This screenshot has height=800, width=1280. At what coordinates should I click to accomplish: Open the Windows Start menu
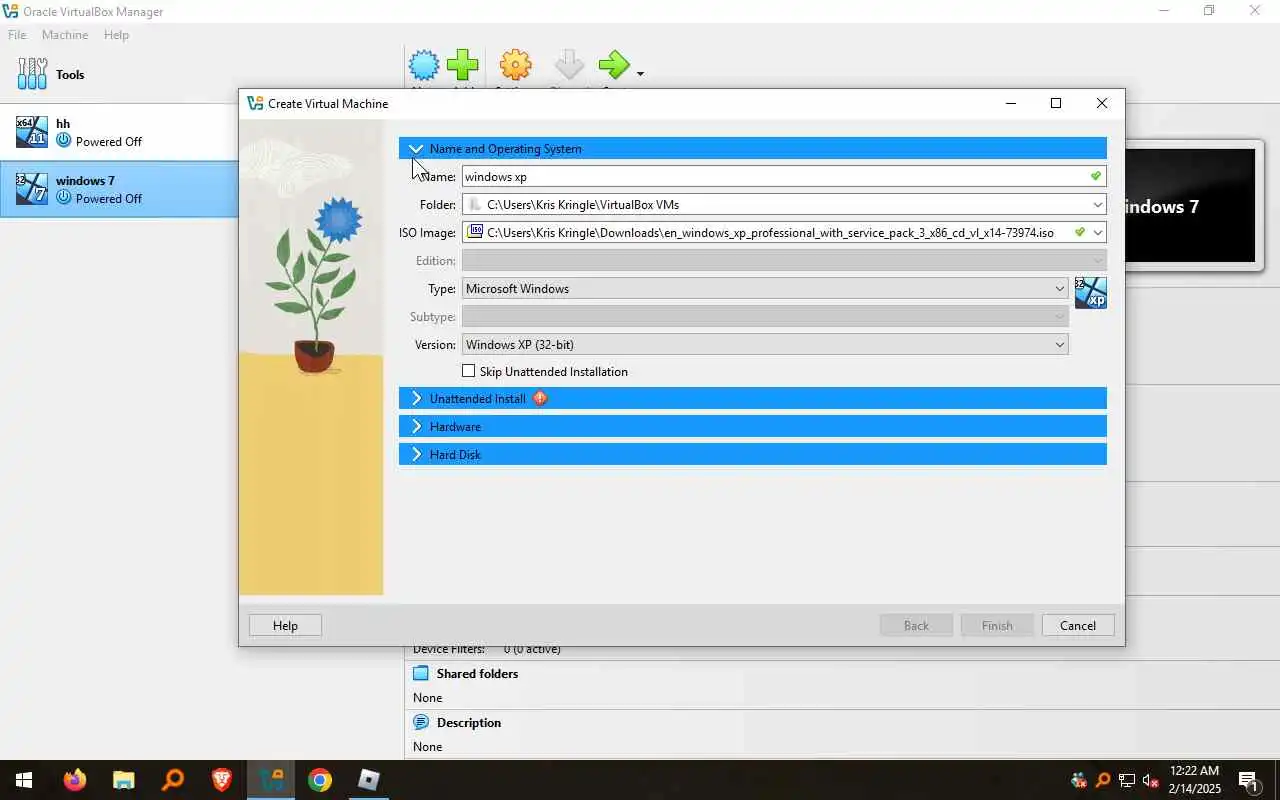(24, 780)
